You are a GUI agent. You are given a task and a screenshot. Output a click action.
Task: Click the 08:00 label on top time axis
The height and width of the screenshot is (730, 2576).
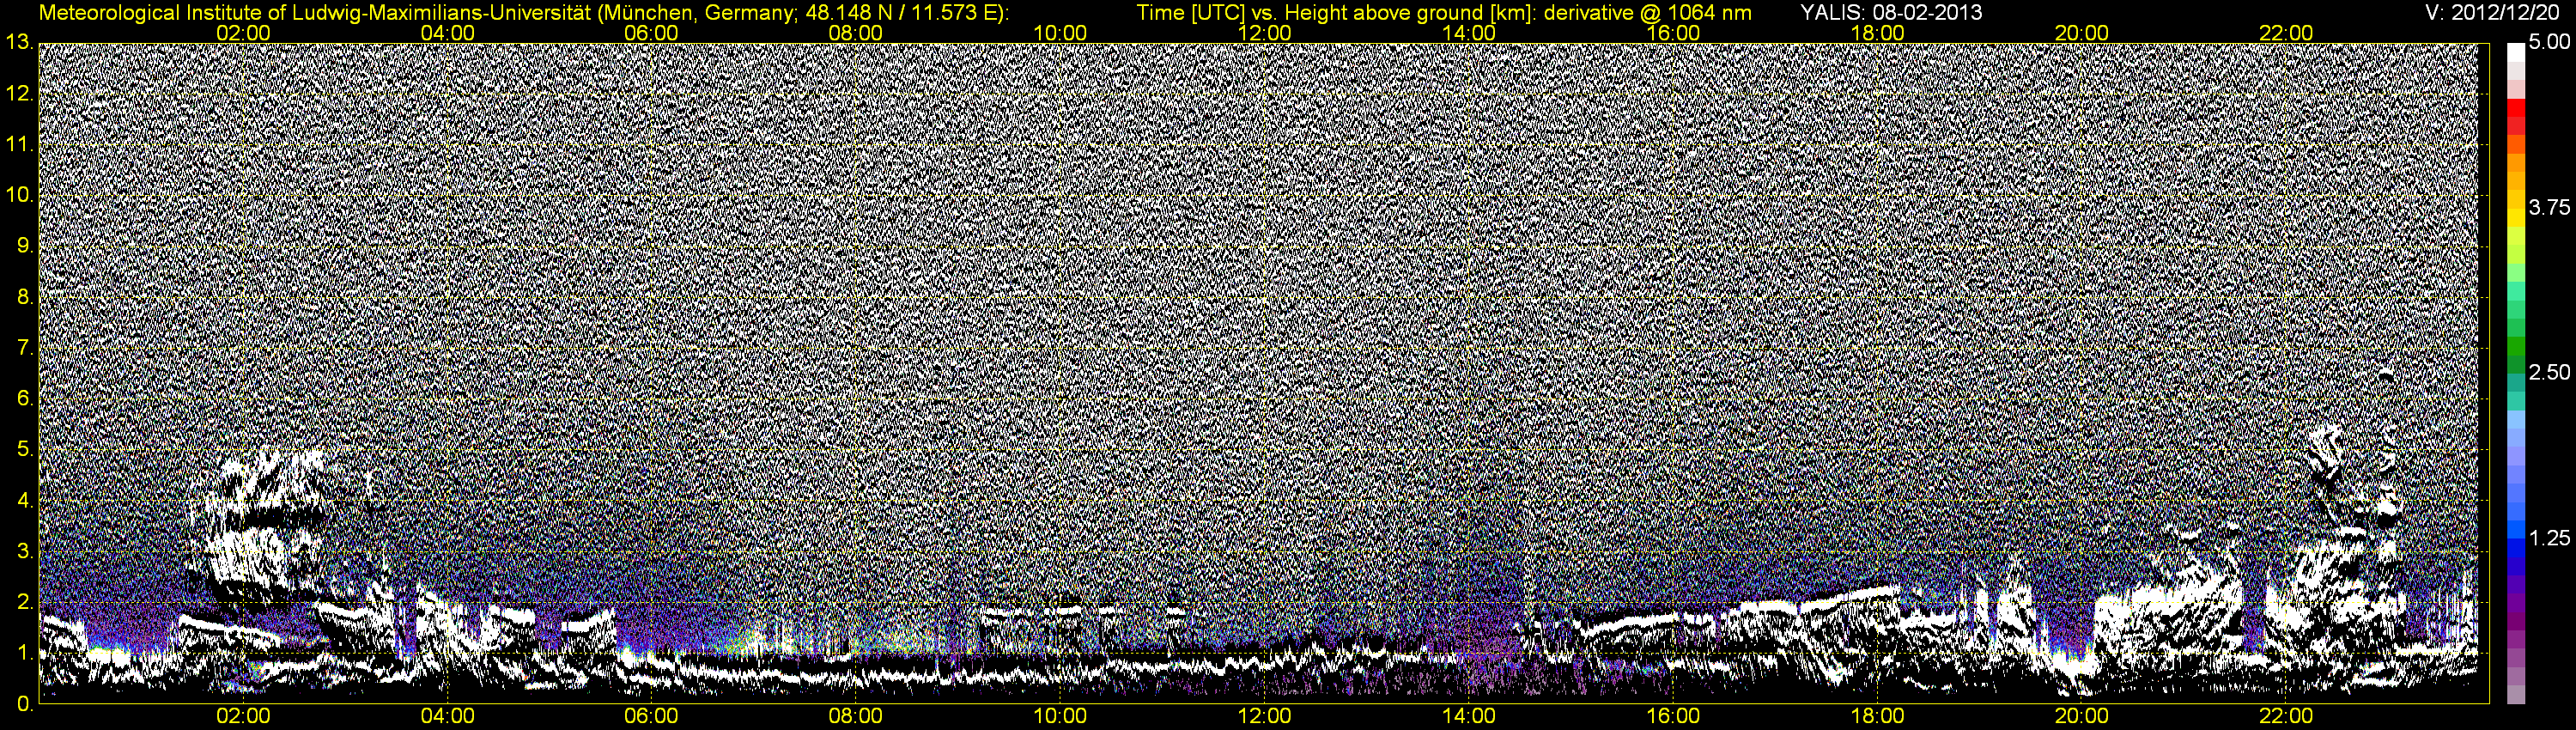856,33
